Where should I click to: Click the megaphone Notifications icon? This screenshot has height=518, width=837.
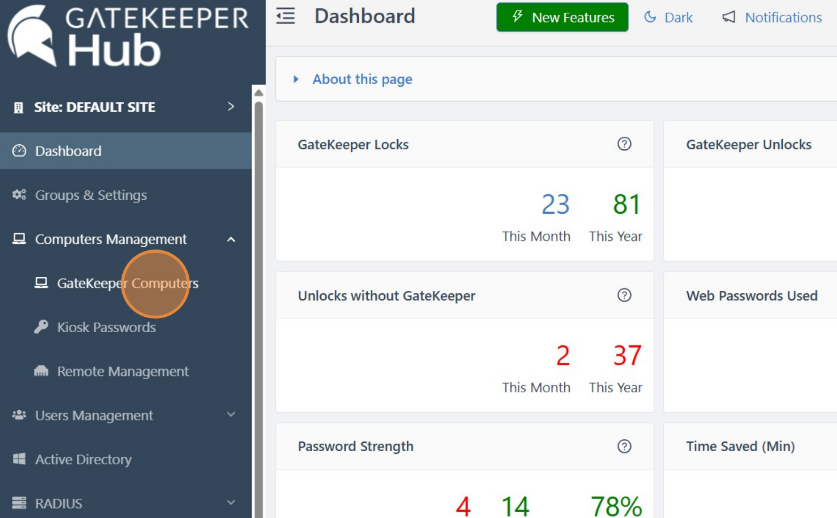[x=729, y=17]
